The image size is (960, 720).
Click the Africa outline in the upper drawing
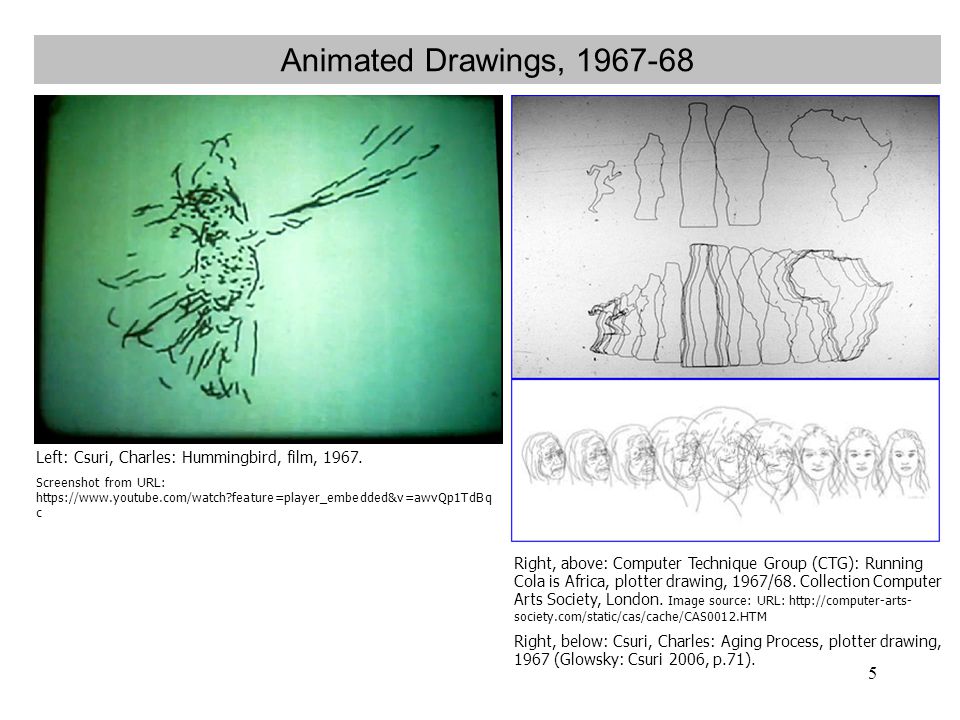[839, 164]
